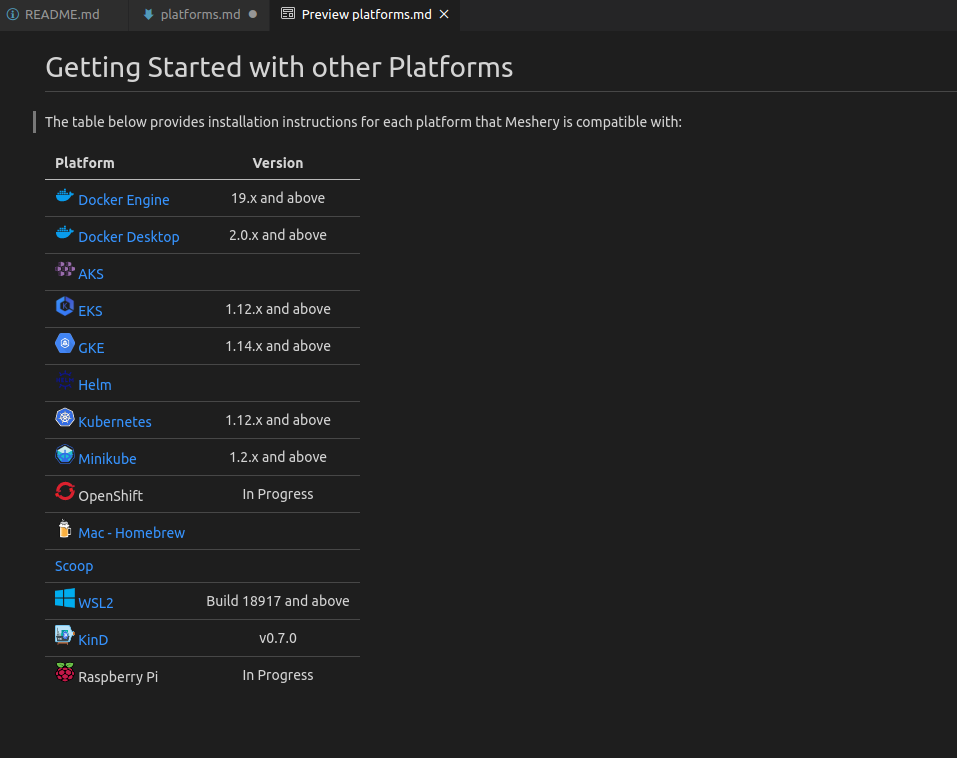Click the EKS hexagon icon
This screenshot has height=758, width=957.
(65, 306)
